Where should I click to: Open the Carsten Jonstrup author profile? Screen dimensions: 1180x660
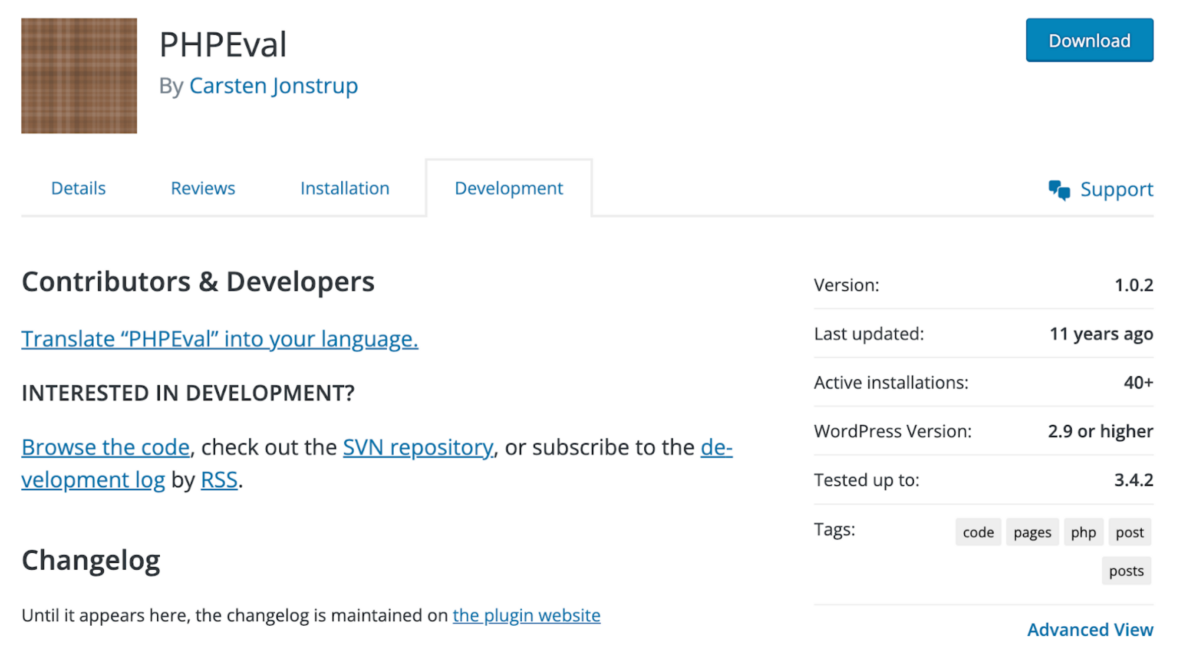point(273,86)
